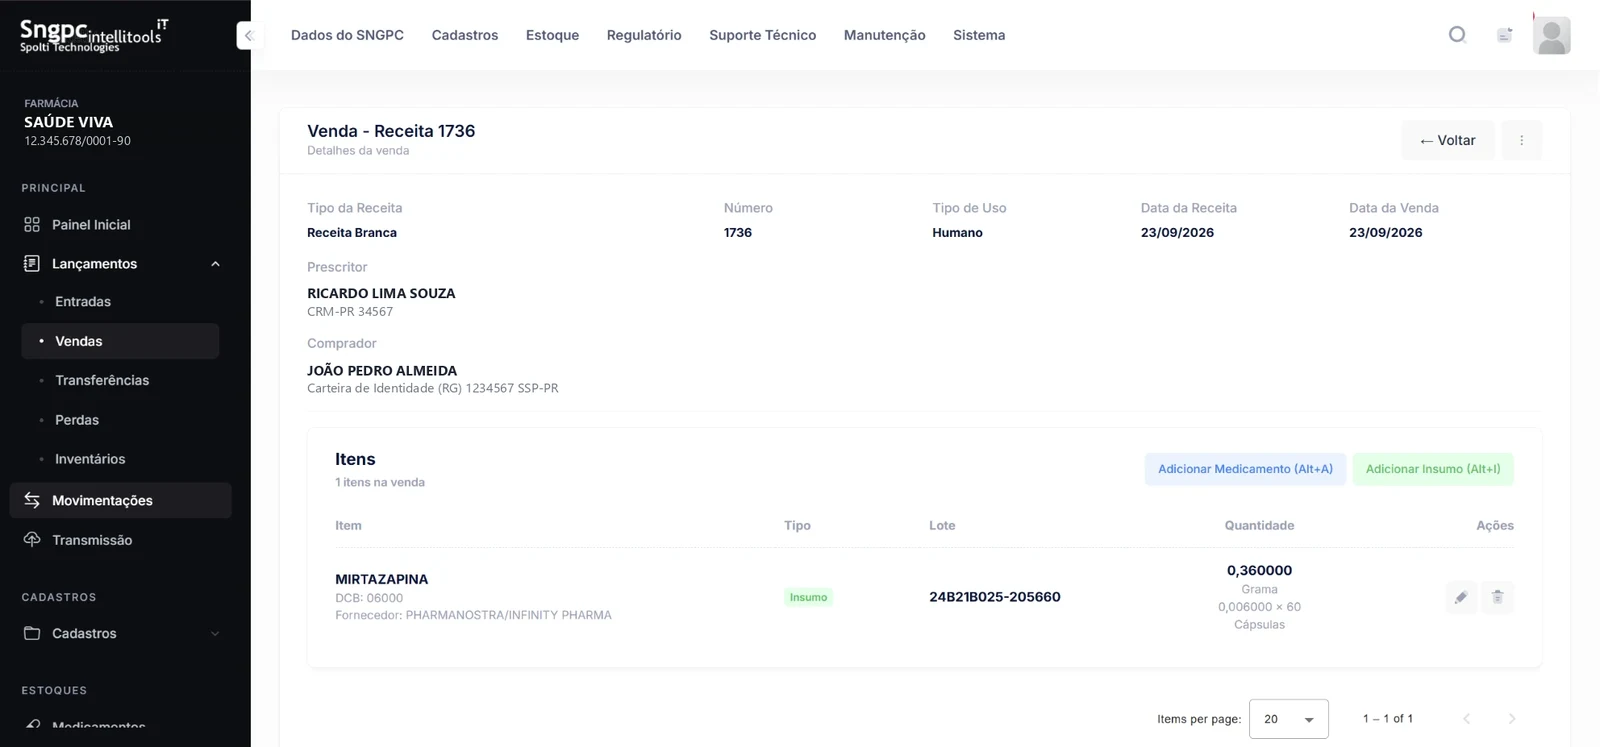The height and width of the screenshot is (747, 1600).
Task: Open the Cadastros top menu
Action: point(465,35)
